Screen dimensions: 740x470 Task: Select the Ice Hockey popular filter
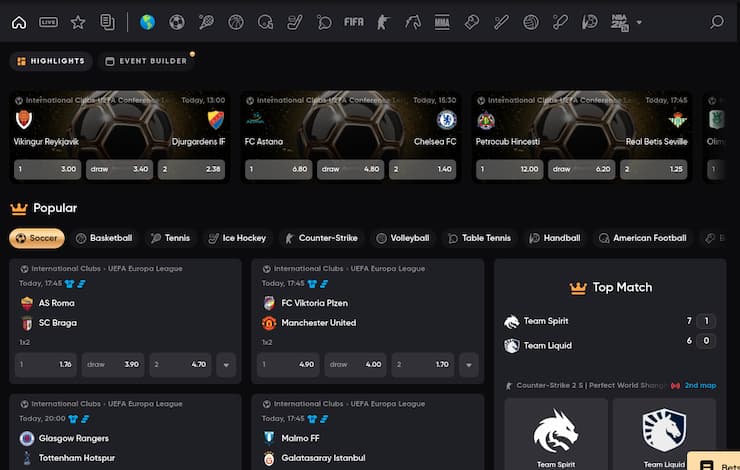(237, 238)
